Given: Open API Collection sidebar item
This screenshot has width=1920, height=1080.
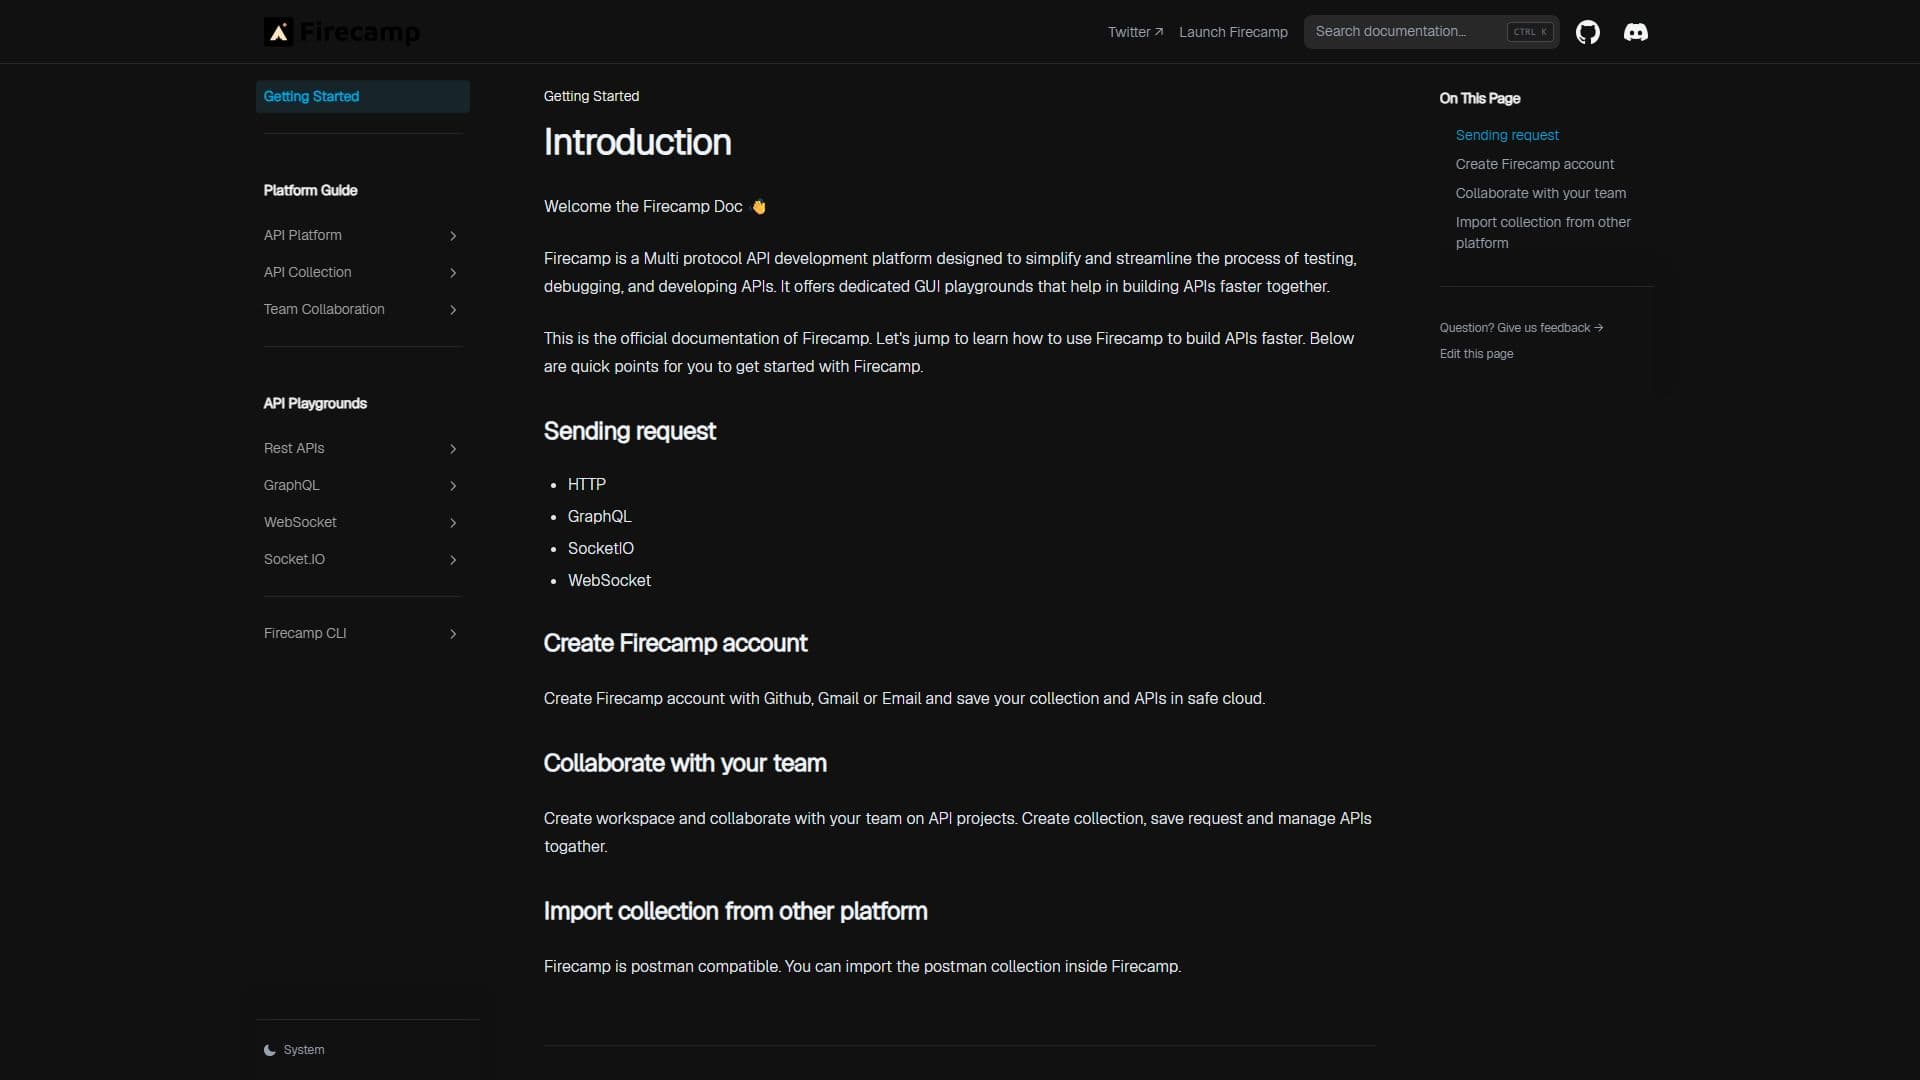Looking at the screenshot, I should pos(363,272).
